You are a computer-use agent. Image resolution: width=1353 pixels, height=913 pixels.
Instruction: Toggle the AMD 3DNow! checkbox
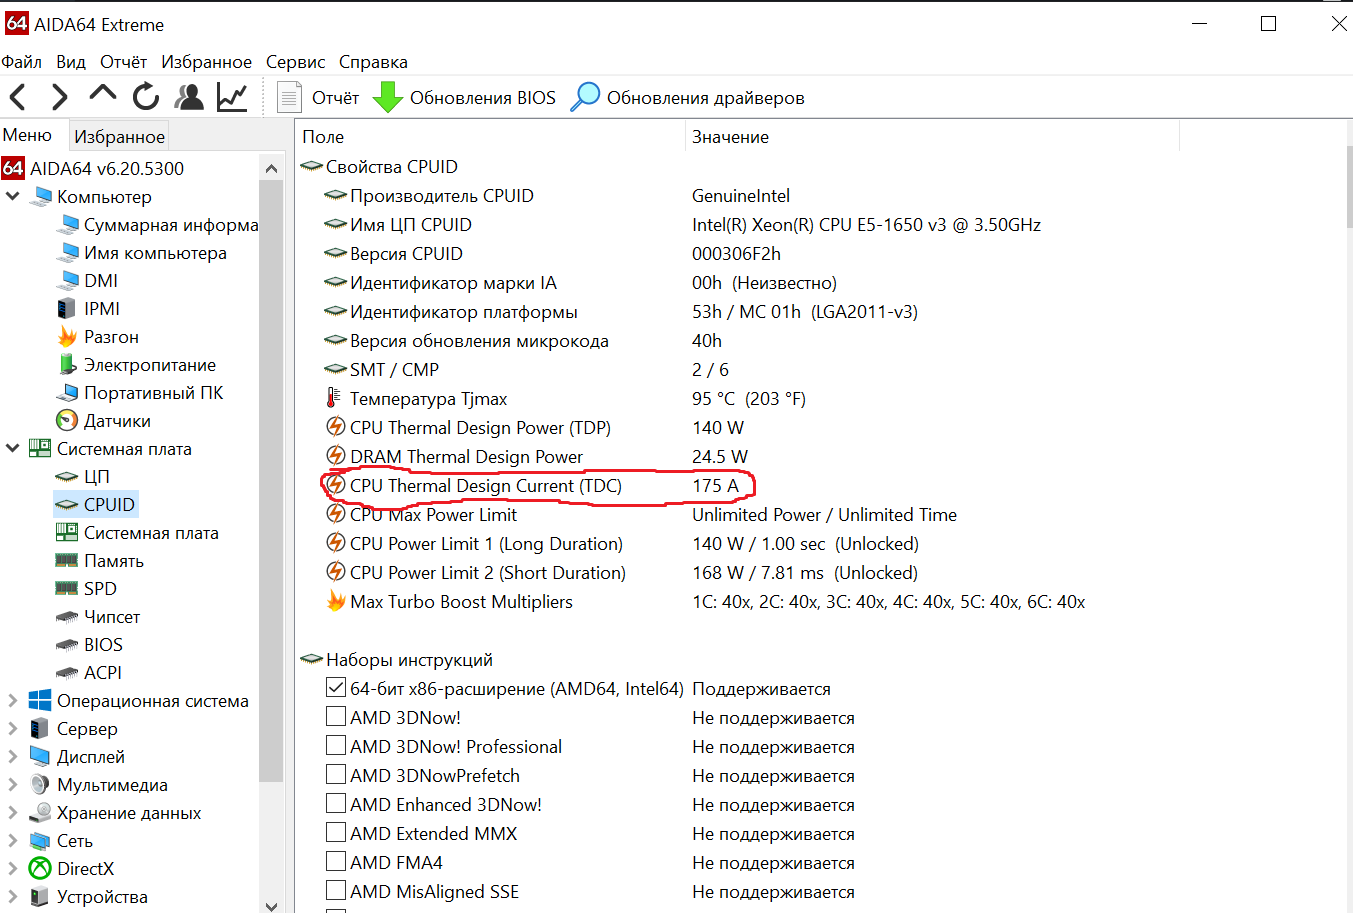pos(336,717)
